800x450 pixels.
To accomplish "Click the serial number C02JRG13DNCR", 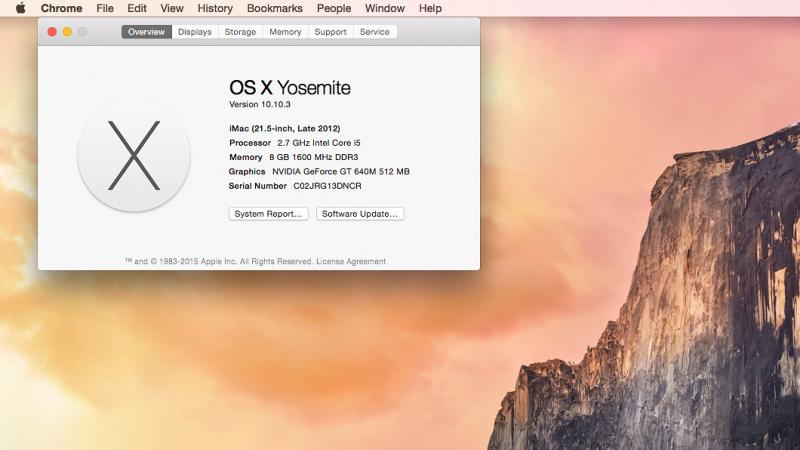I will coord(327,186).
